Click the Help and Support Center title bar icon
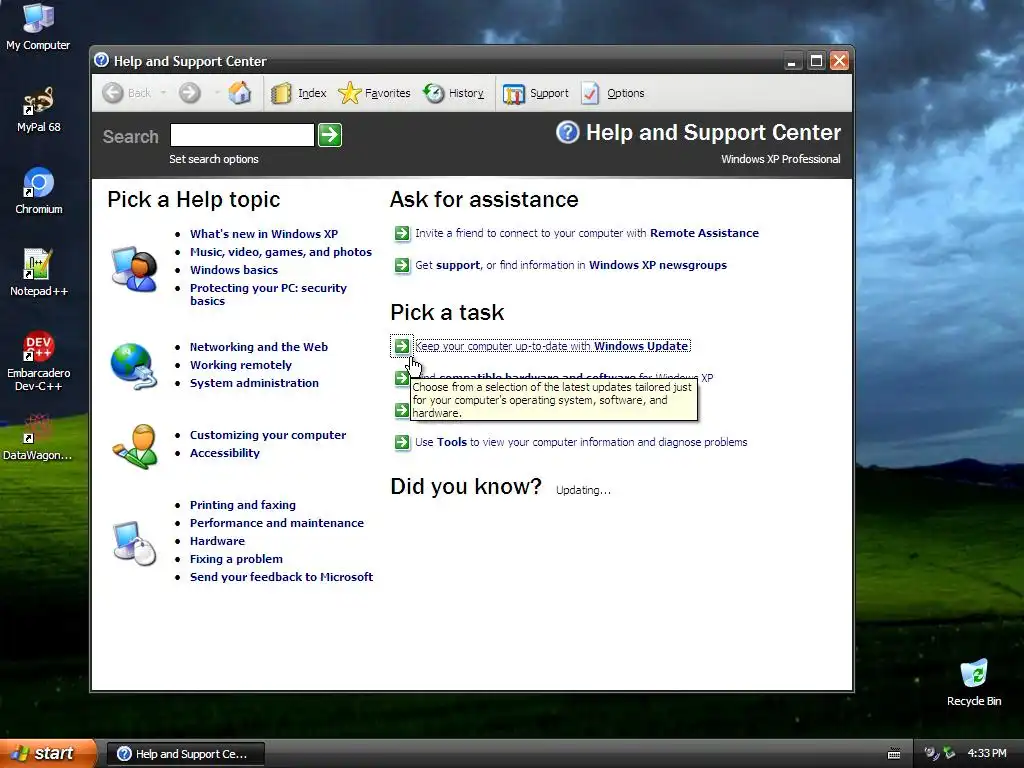This screenshot has width=1024, height=768. (101, 61)
